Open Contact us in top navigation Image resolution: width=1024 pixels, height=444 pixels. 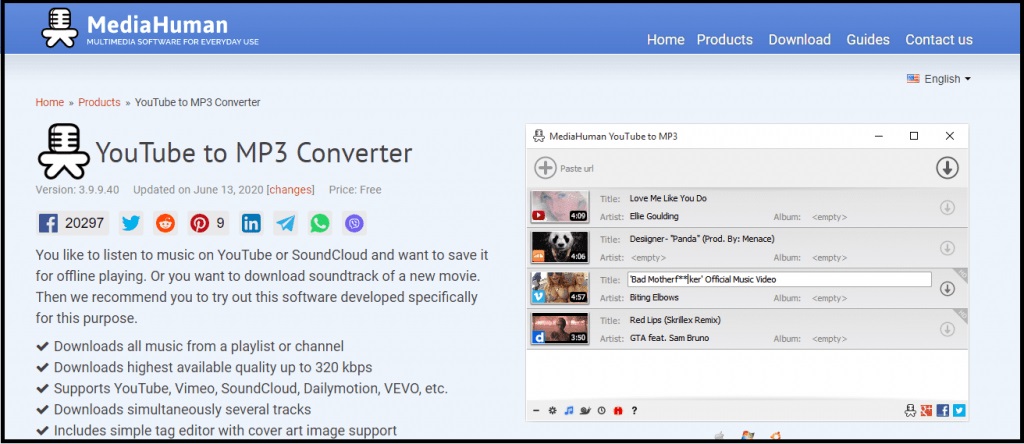coord(938,40)
